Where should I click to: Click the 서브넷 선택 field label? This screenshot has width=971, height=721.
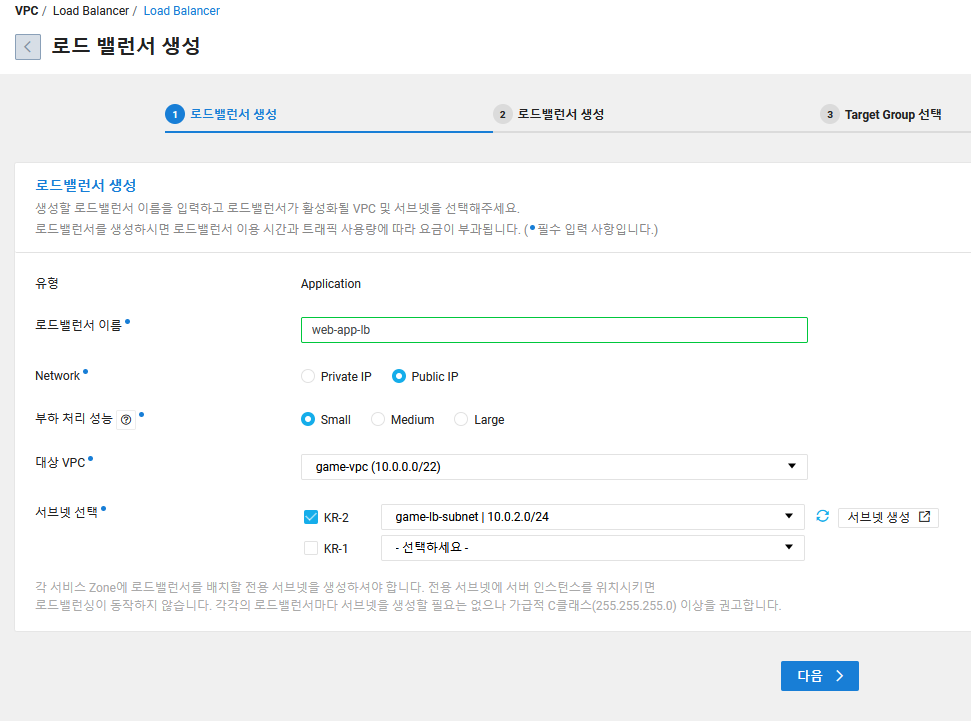[66, 512]
